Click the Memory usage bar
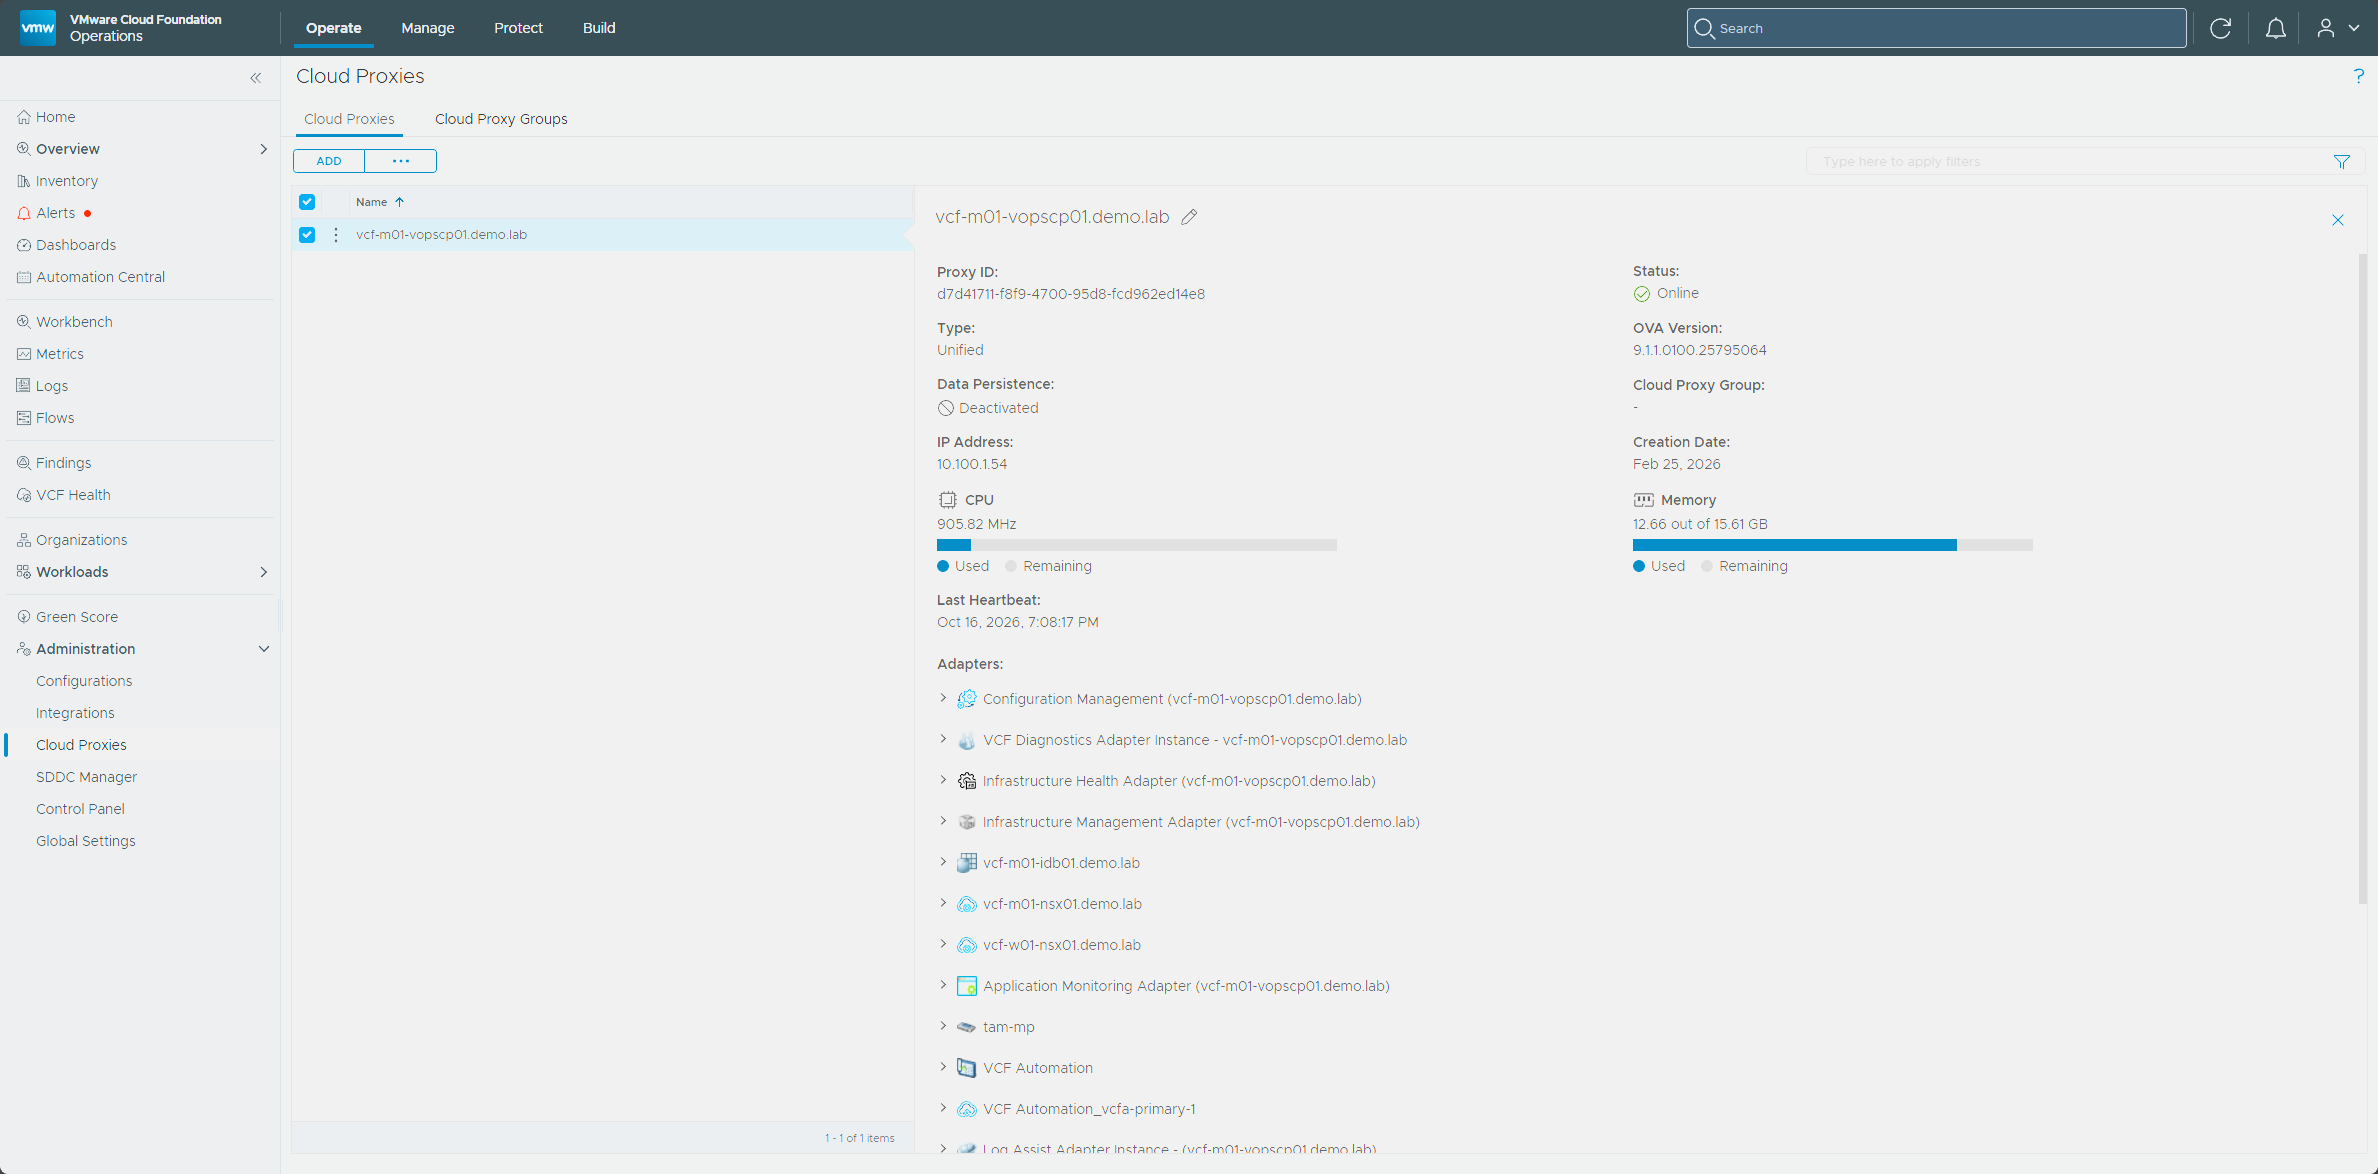This screenshot has width=2378, height=1174. [x=1833, y=545]
